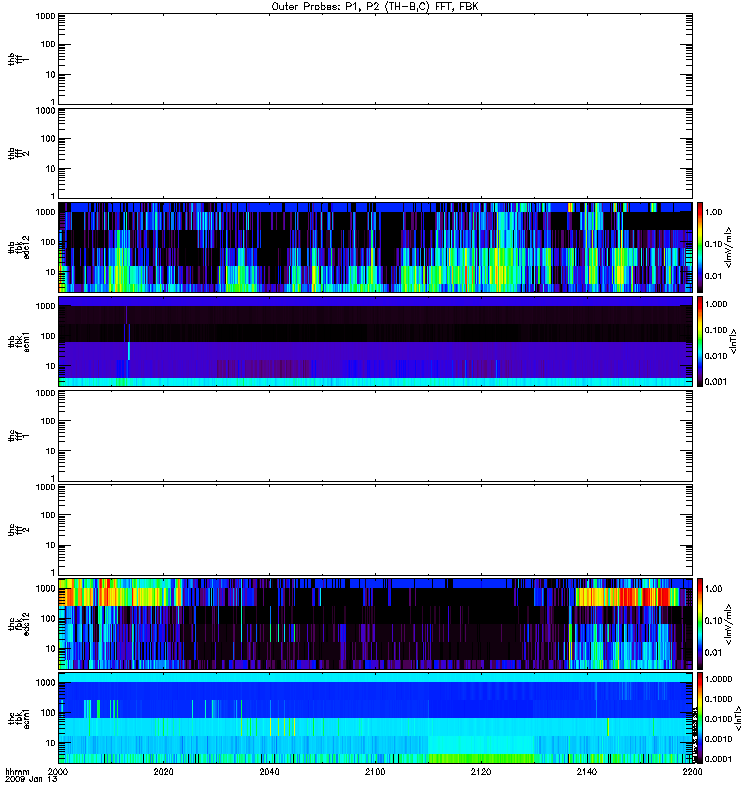Click the 0.01 tick on thb edc12 color bar

click(x=713, y=276)
